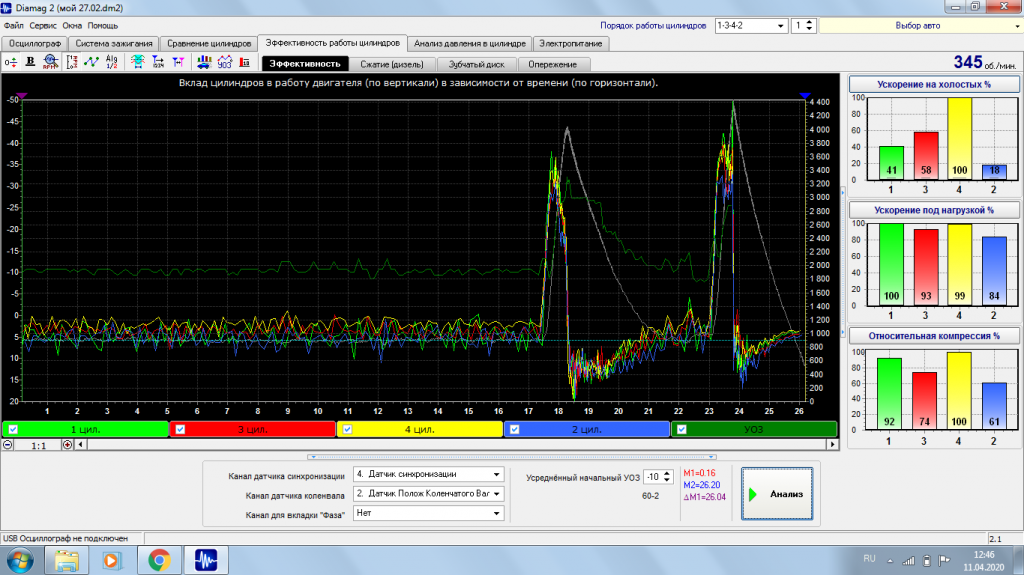Viewport: 1024px width, 575px height.
Task: Open the RPM magnifier search tool
Action: 50,62
